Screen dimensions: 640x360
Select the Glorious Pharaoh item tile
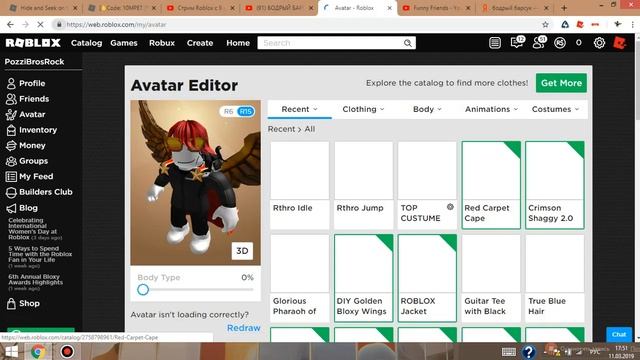coord(300,278)
